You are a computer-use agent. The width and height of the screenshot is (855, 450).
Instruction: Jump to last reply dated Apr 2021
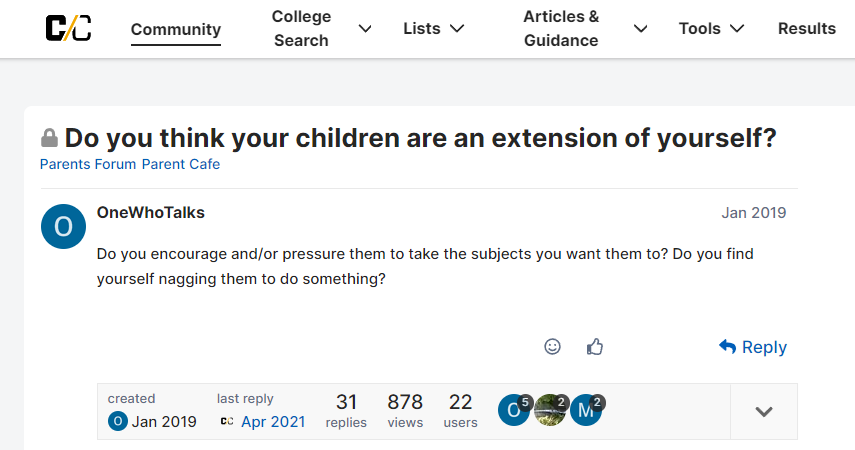coord(272,421)
